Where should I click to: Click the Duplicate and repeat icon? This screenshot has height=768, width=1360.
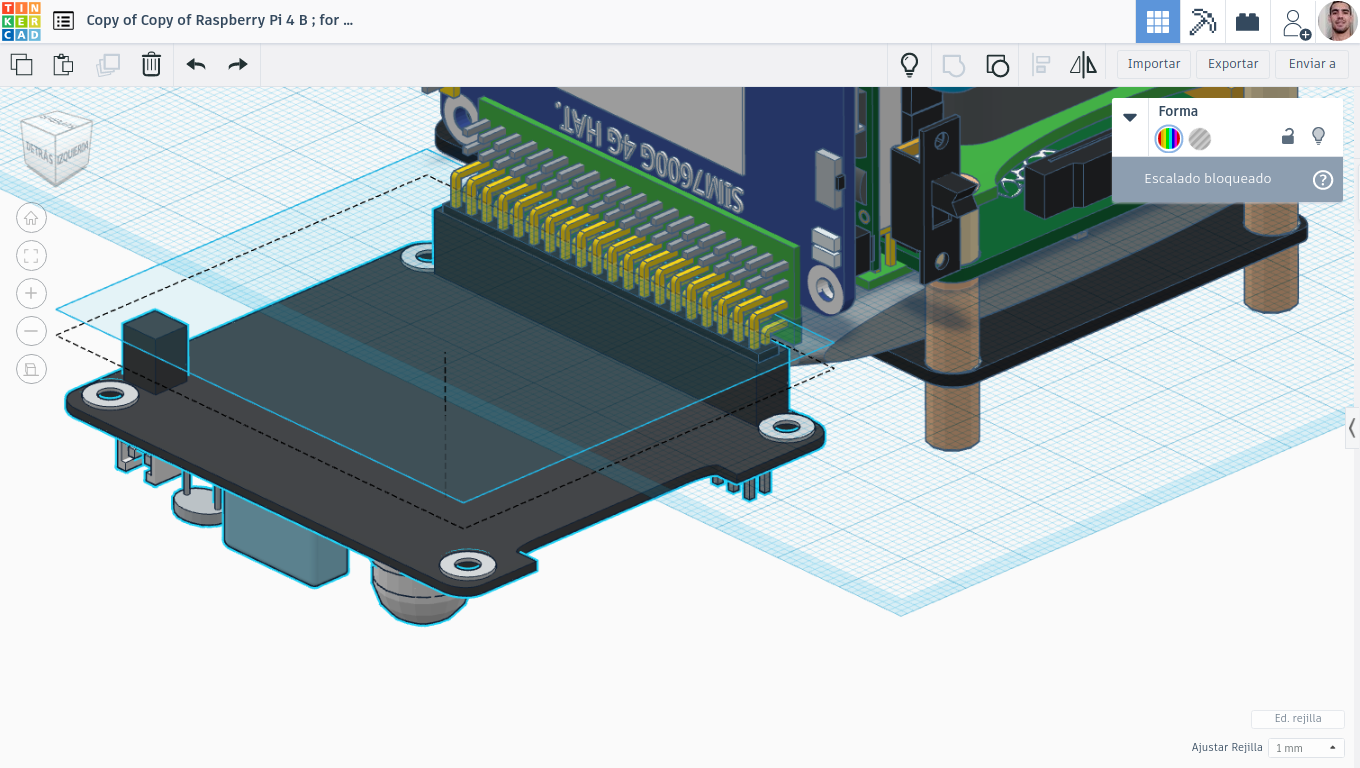pos(108,65)
